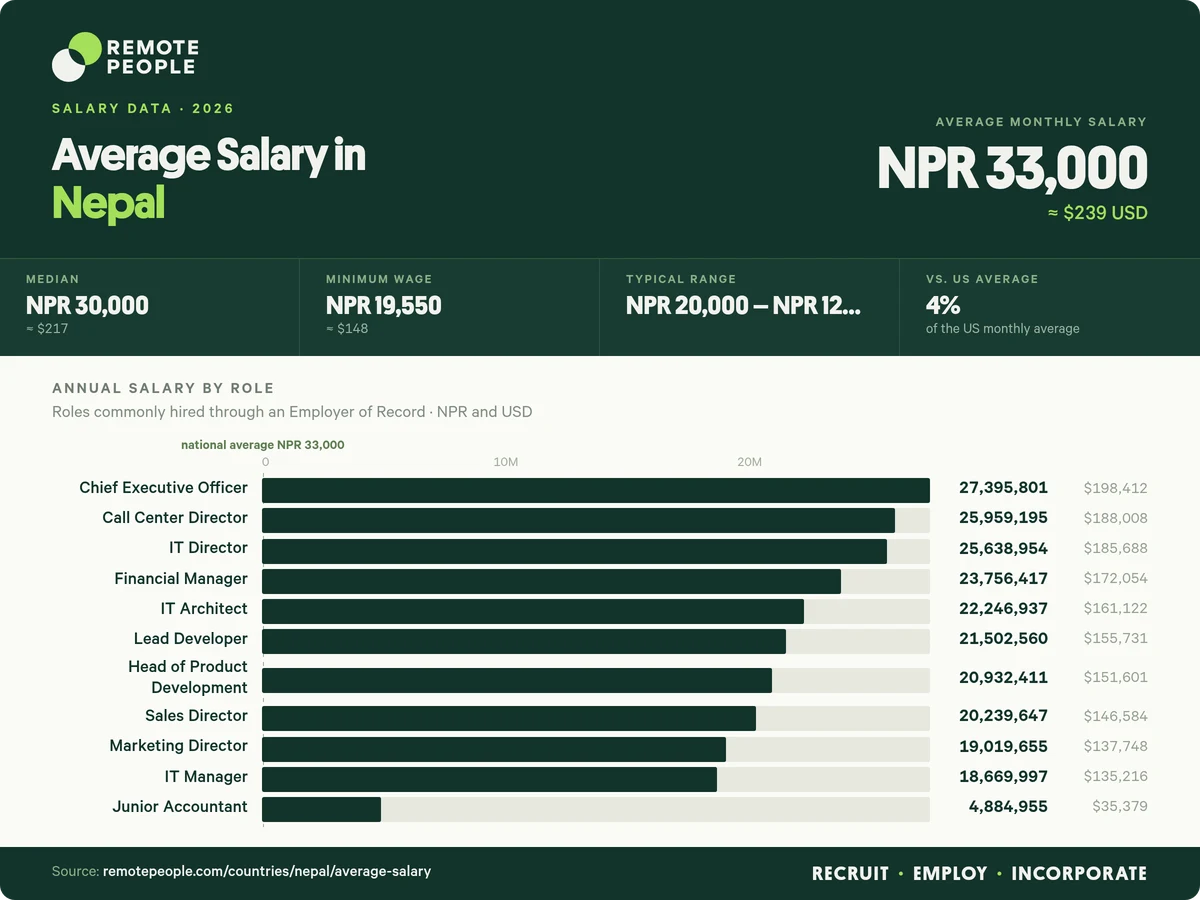Click the SALARY DATA · 2026 label
Viewport: 1200px width, 900px height.
tap(143, 108)
